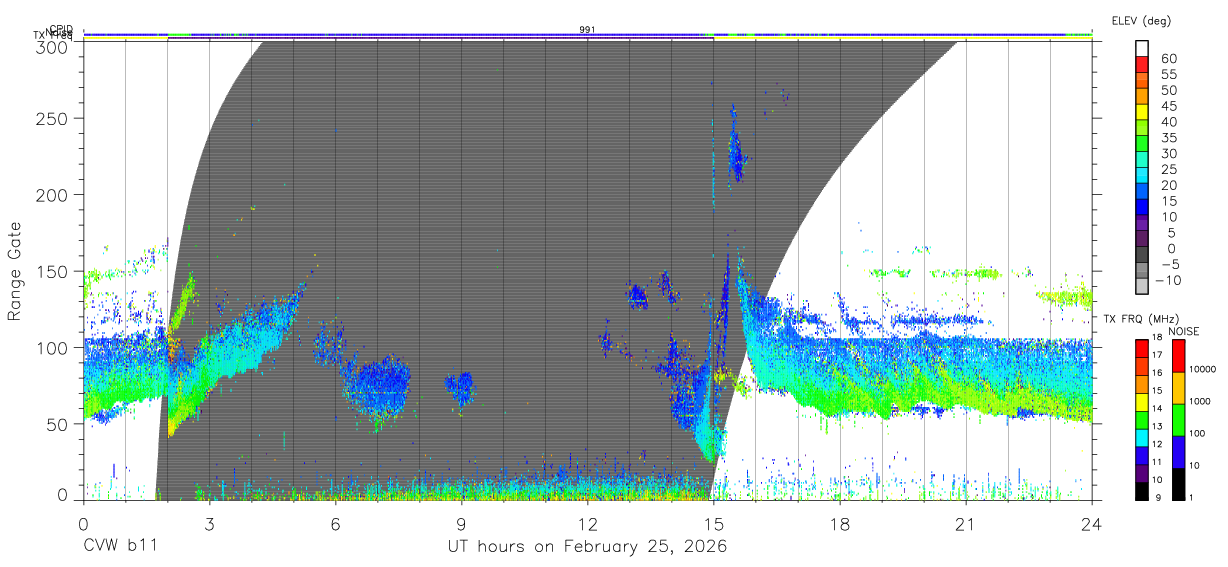The image size is (1228, 567).
Task: Click the '991' CPID value at top
Action: point(587,30)
